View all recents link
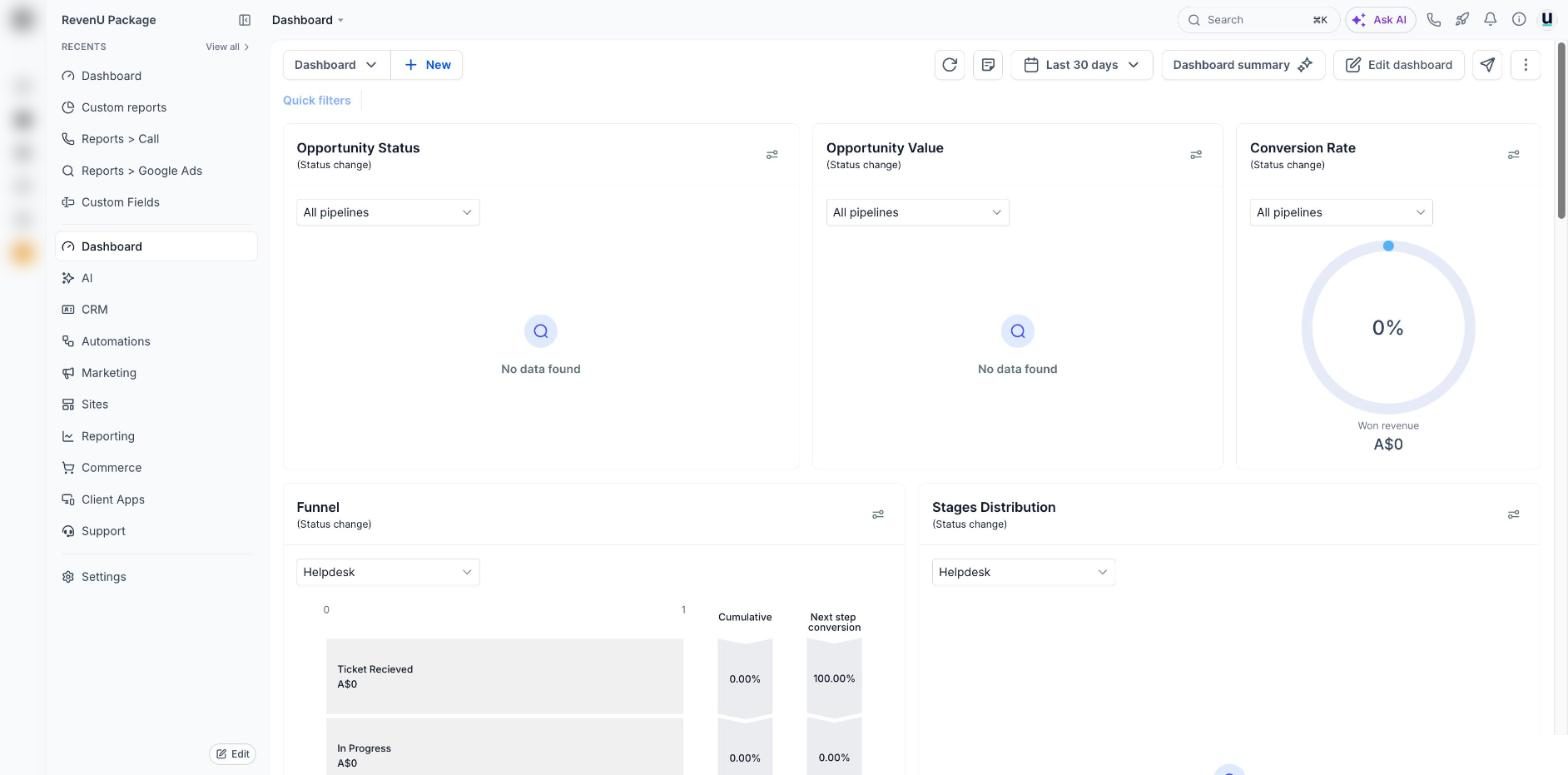The image size is (1568, 775). 227,47
